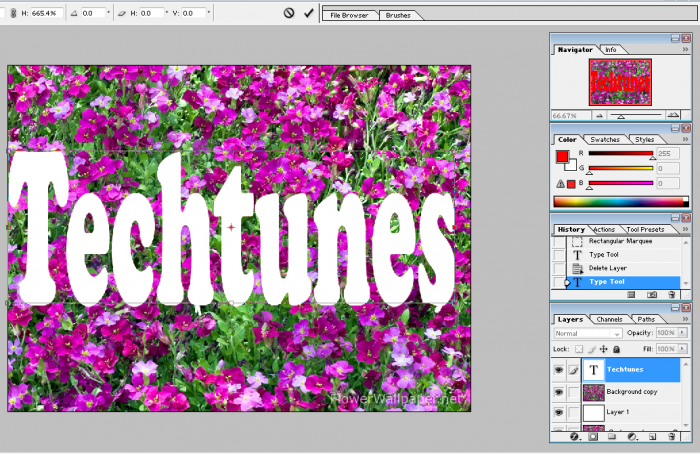Viewport: 700px width, 454px height.
Task: Click the File Browser tab button
Action: (350, 16)
